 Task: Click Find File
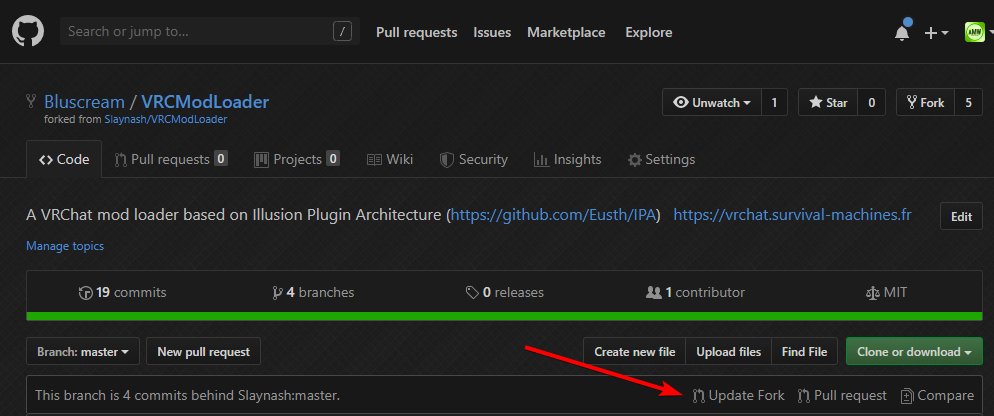pyautogui.click(x=804, y=351)
